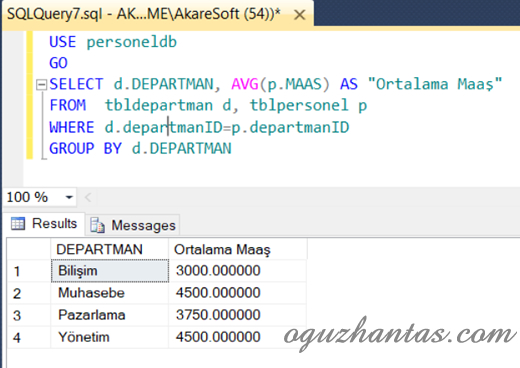Click the top-left select-all grid corner
Viewport: 520px width, 368px height.
29,249
